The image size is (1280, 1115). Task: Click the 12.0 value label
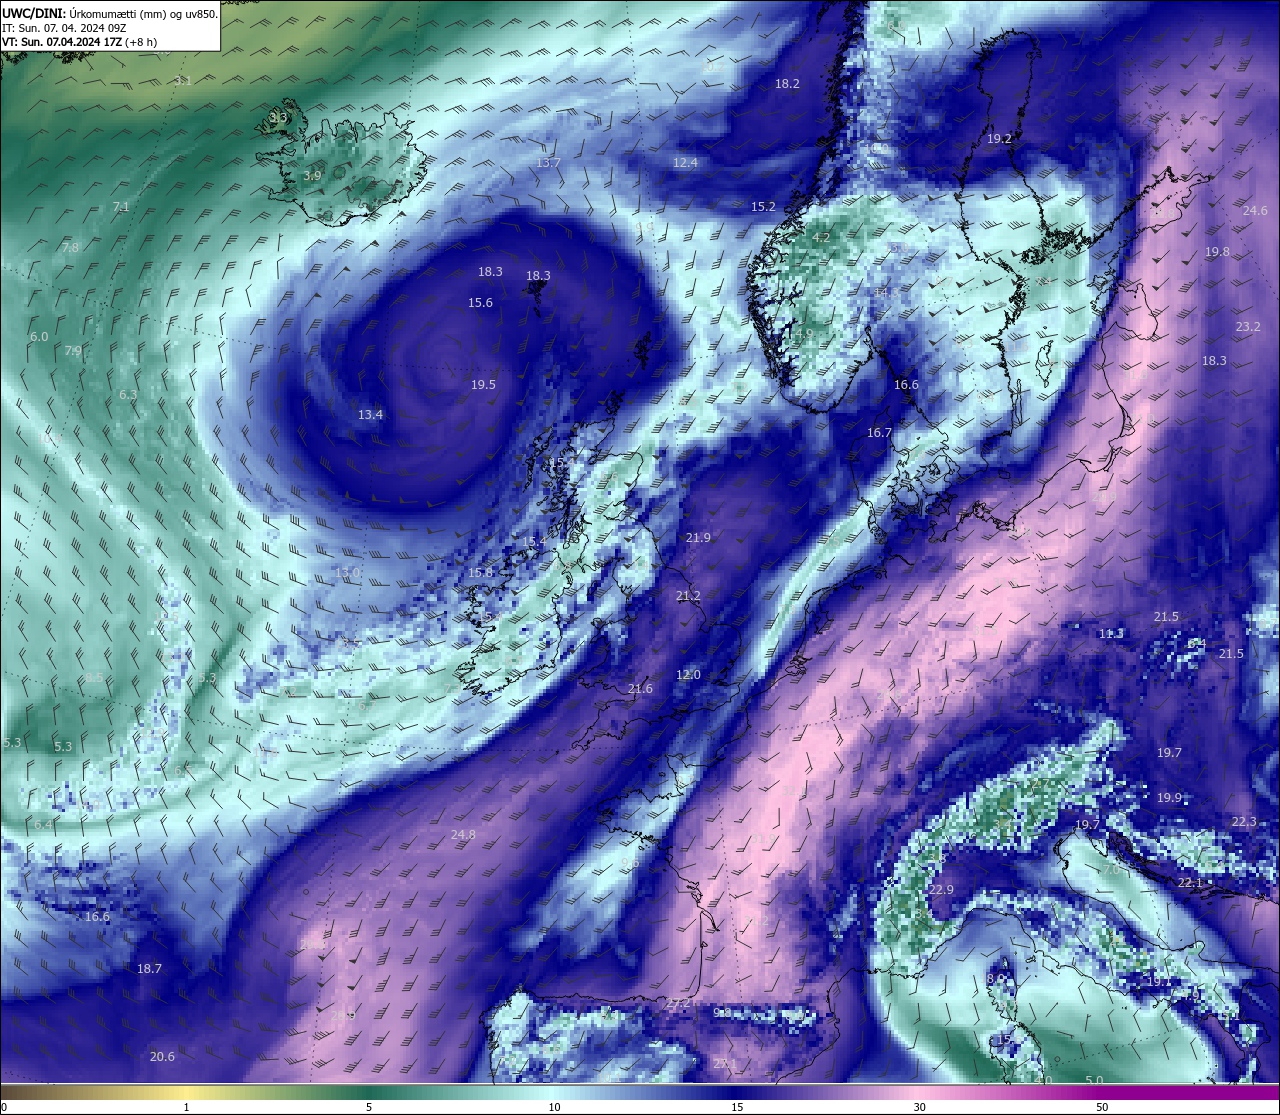pos(688,675)
